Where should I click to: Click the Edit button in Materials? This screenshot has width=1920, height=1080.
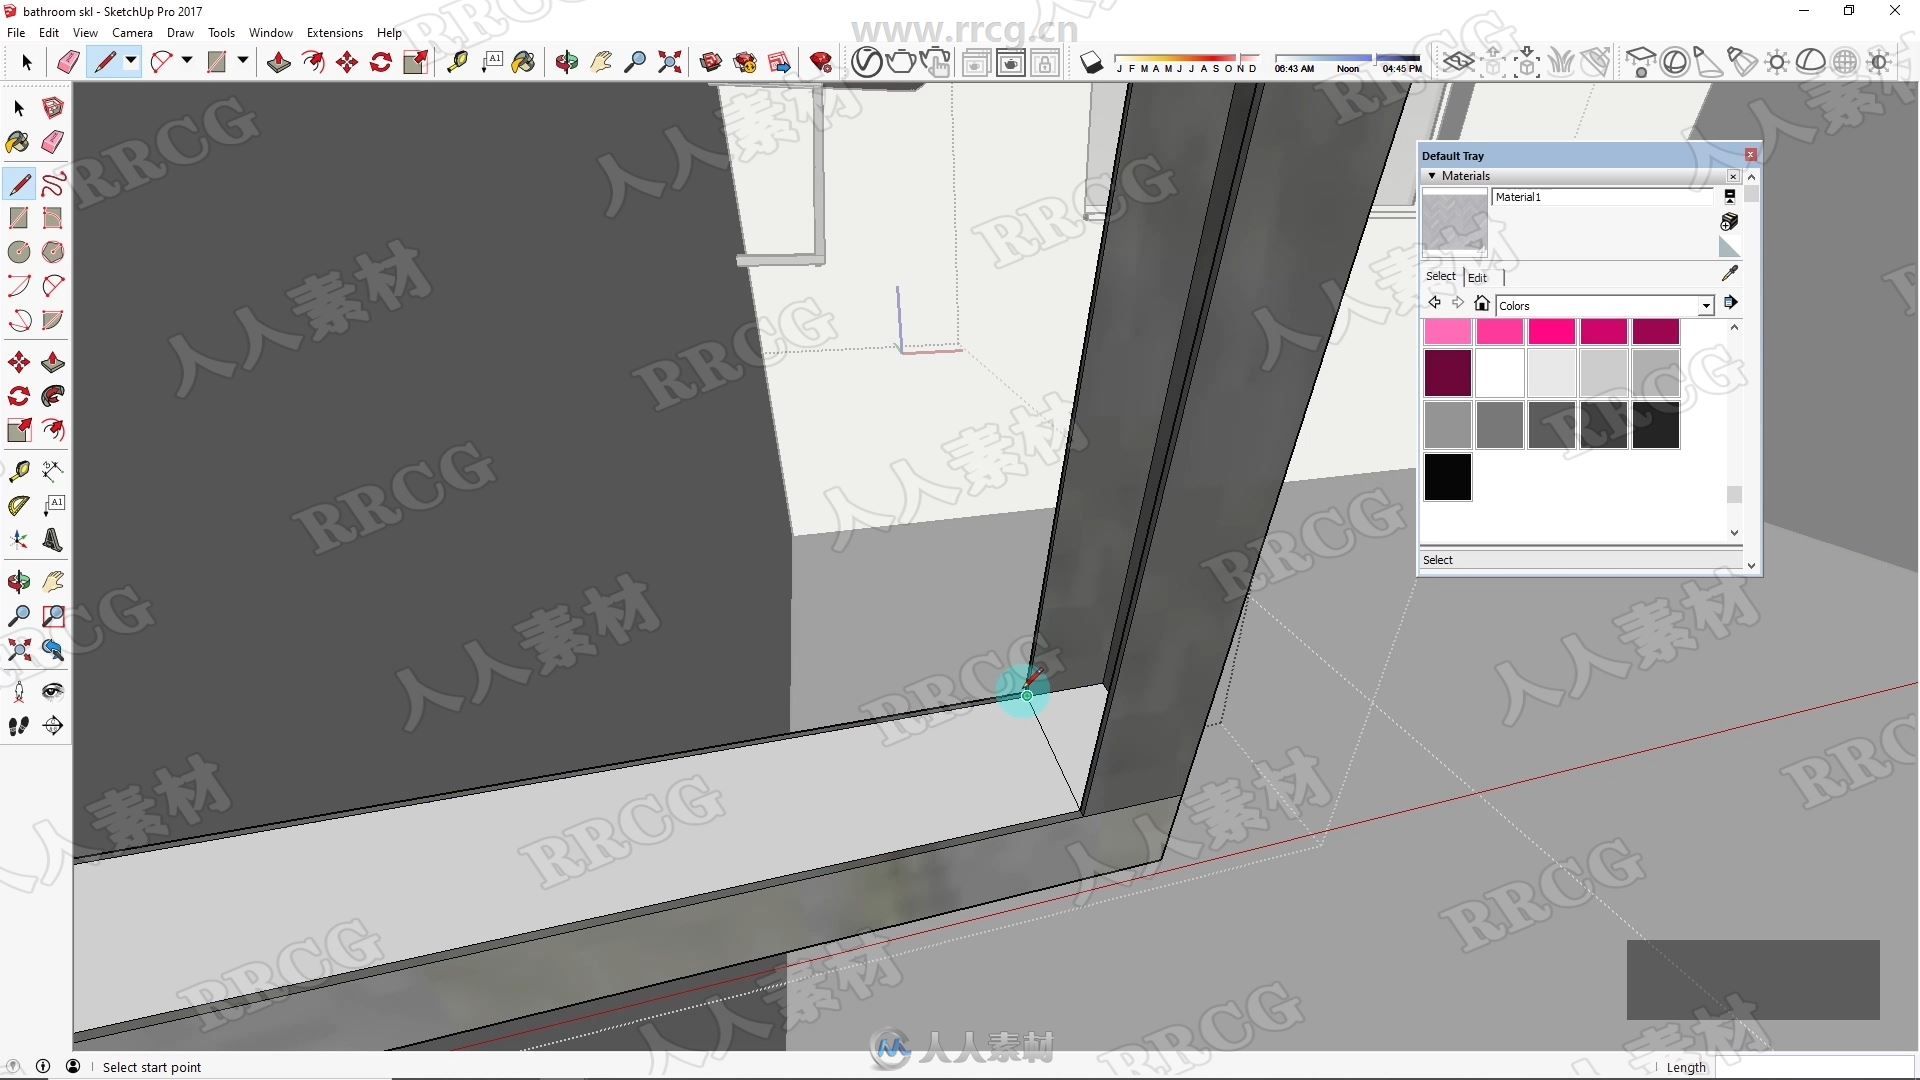coord(1478,277)
